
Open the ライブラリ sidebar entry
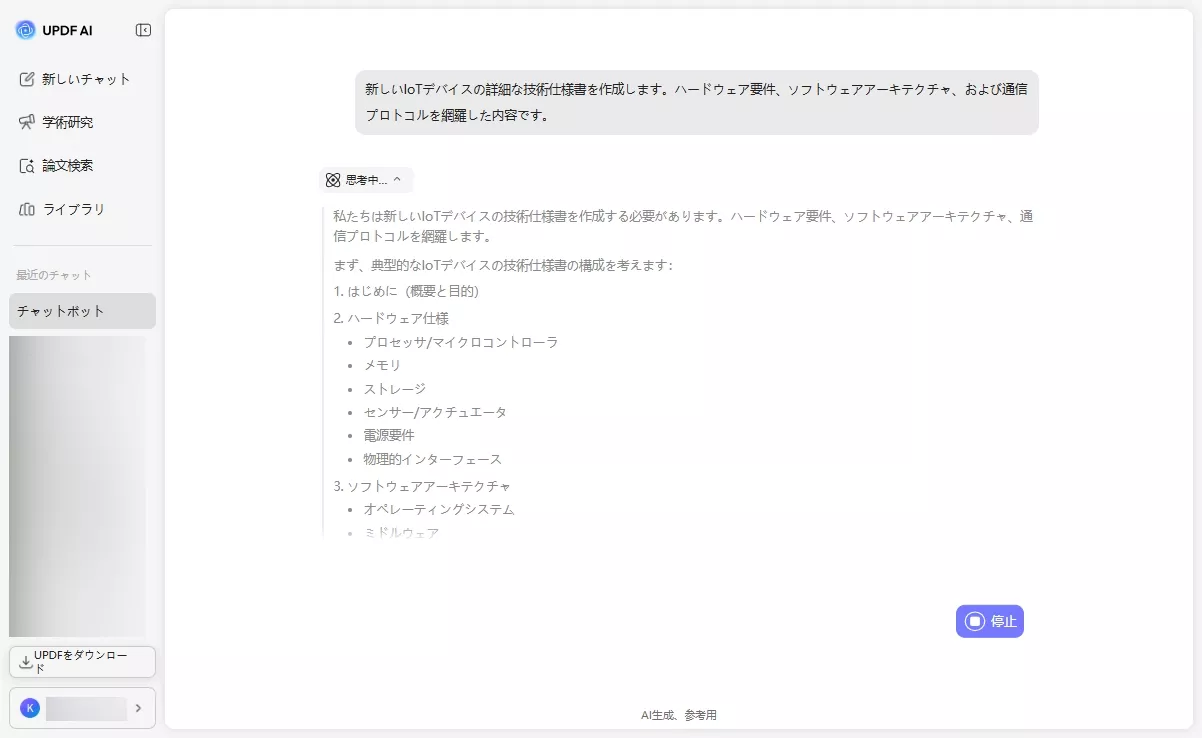pos(60,208)
